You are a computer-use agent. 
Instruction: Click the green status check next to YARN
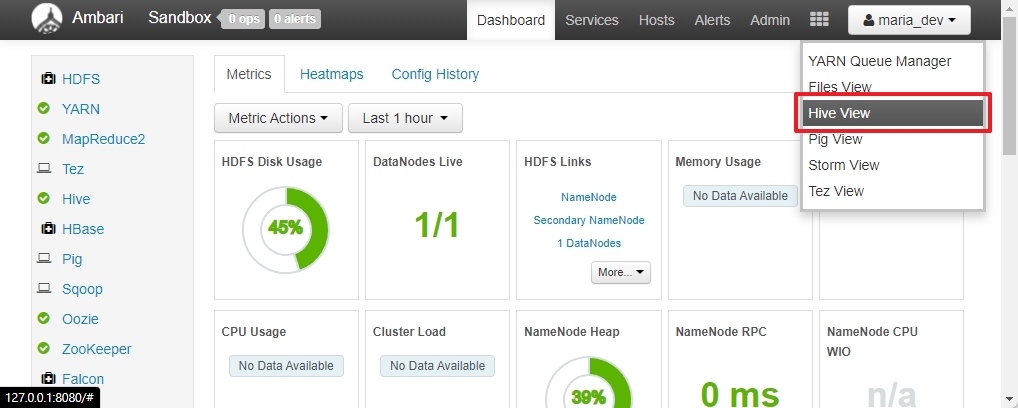click(x=43, y=108)
